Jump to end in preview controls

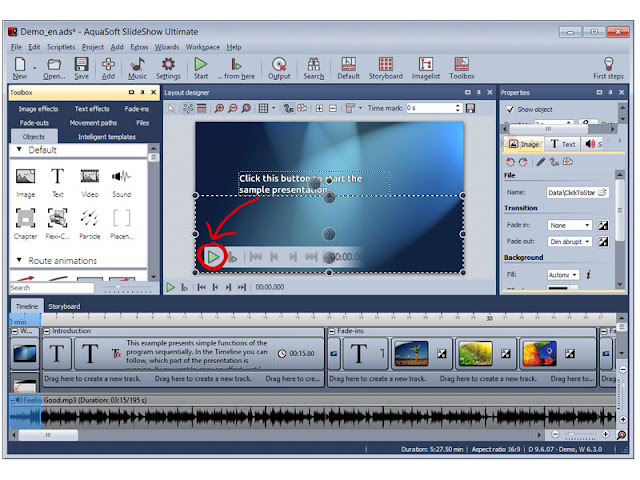tap(242, 287)
